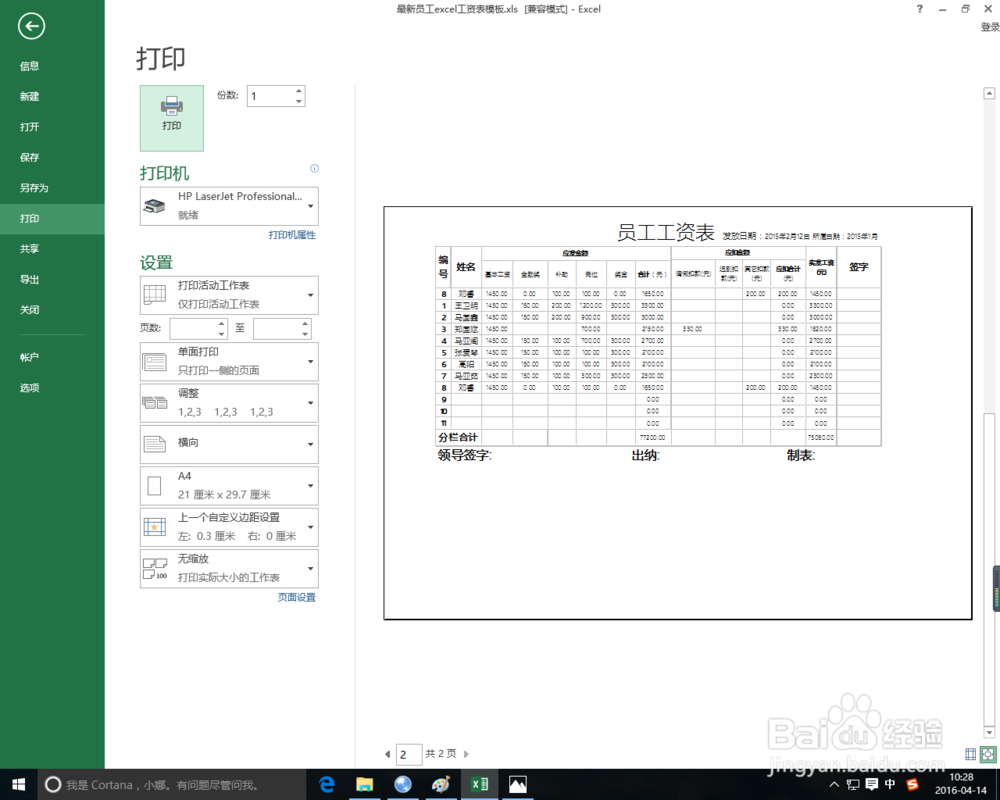This screenshot has height=800, width=1000.
Task: Click the Cortana search box
Action: [170, 785]
